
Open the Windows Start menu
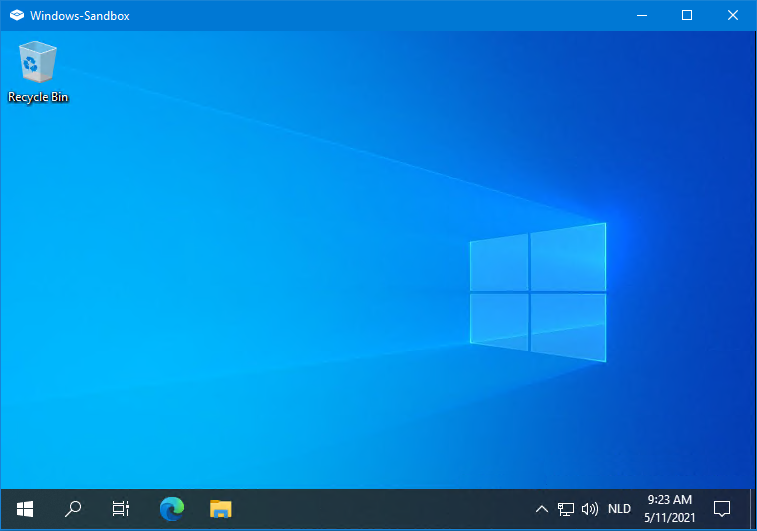[x=25, y=509]
